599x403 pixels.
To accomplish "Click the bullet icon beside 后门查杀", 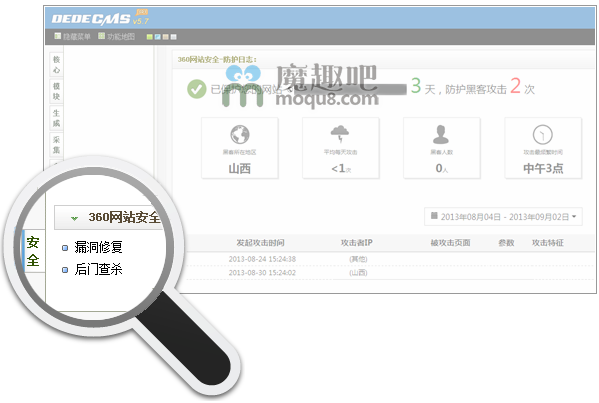I will (65, 270).
